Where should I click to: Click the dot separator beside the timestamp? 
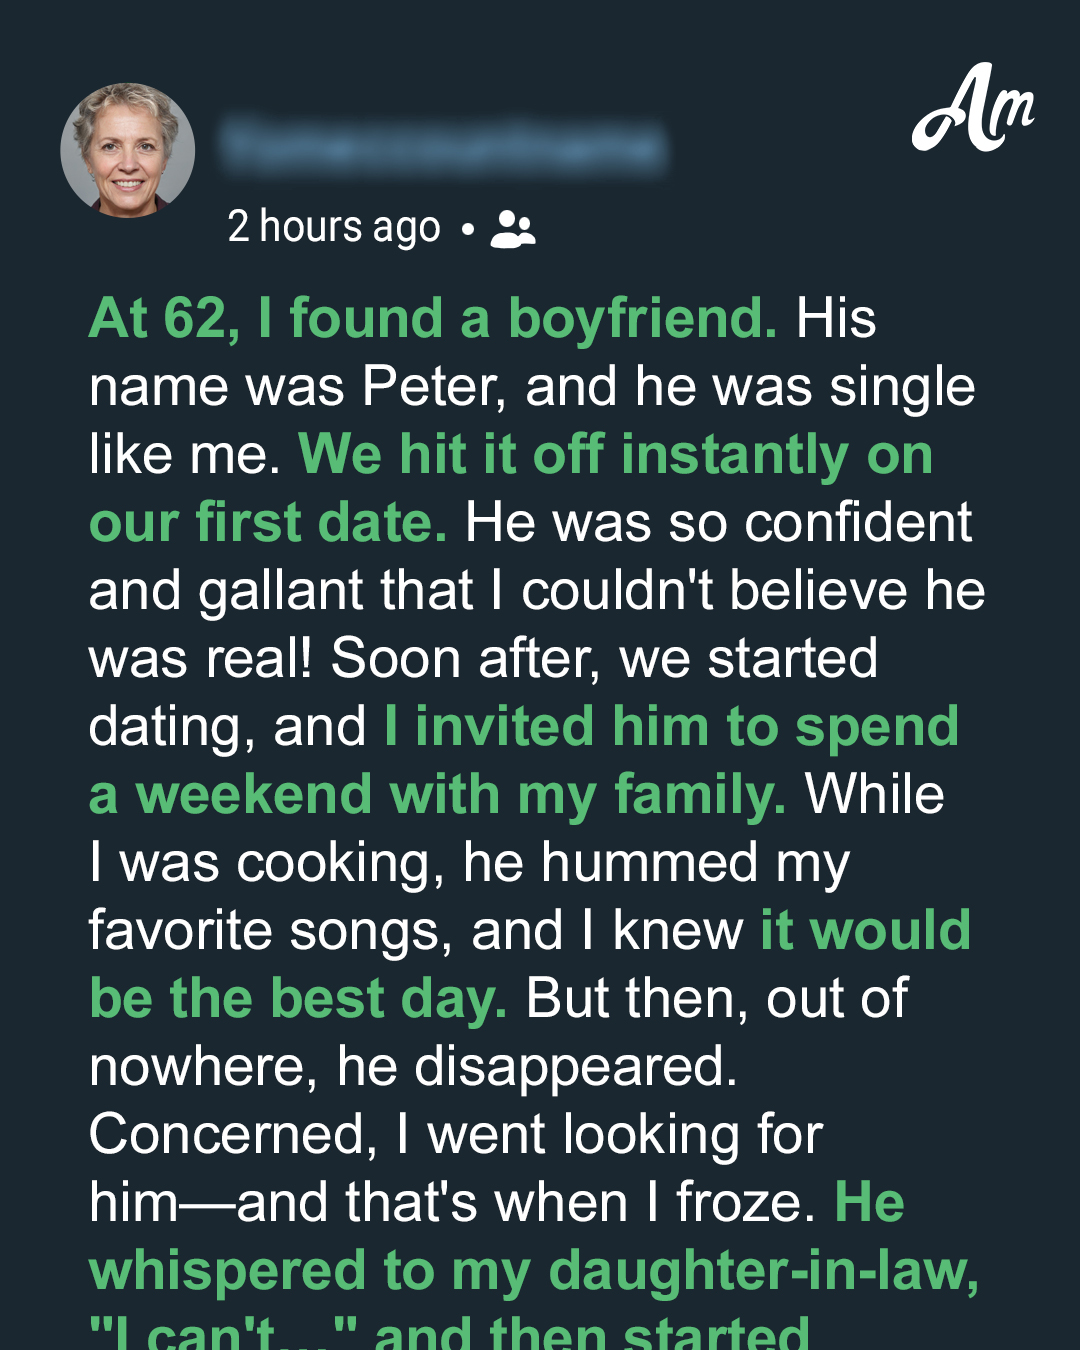point(468,229)
